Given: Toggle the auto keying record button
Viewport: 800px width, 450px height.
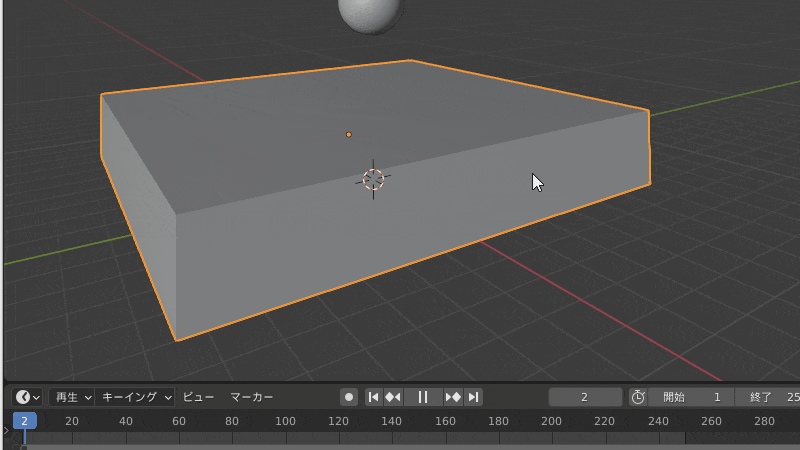Looking at the screenshot, I should [x=349, y=397].
